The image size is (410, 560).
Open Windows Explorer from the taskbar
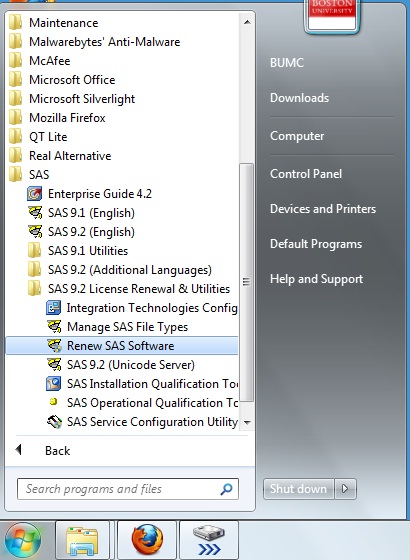[x=82, y=541]
